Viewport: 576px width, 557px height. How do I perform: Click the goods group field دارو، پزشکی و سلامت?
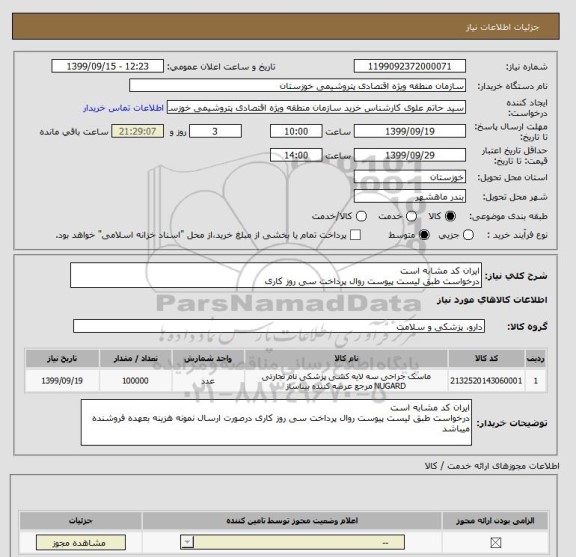coord(279,326)
